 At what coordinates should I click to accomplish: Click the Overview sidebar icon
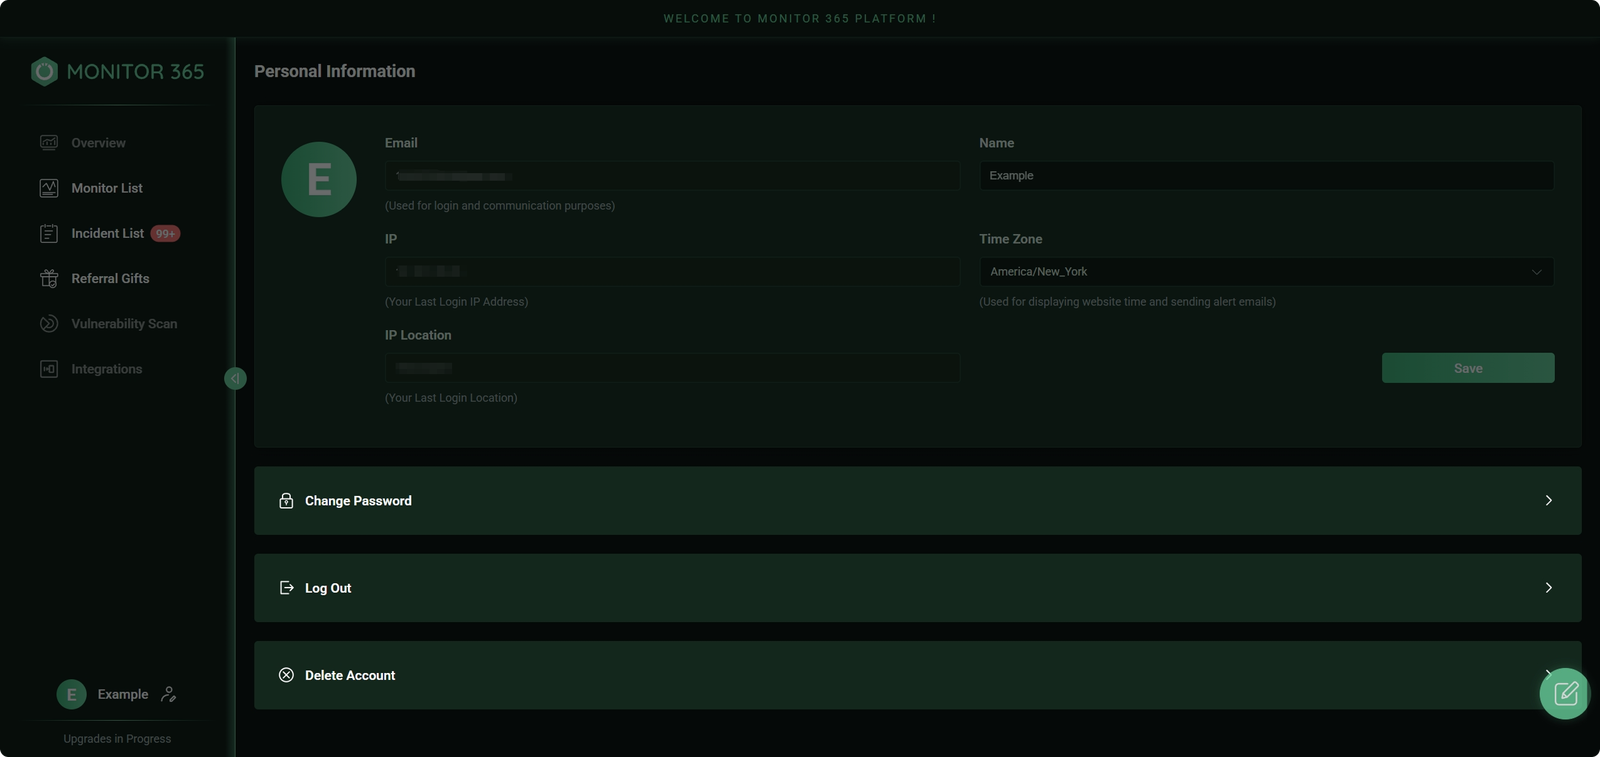pos(49,143)
